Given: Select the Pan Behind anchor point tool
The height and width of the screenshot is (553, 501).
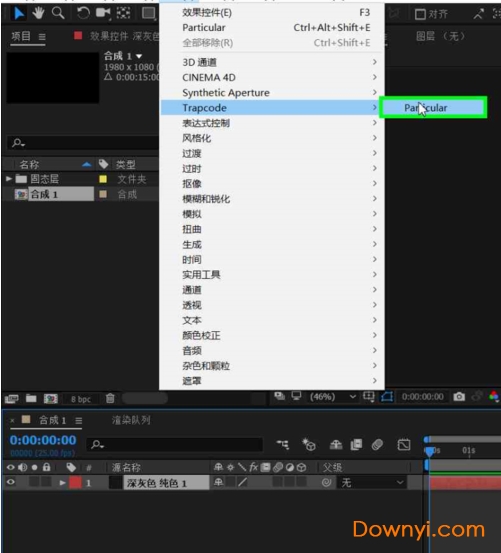Looking at the screenshot, I should click(x=123, y=13).
